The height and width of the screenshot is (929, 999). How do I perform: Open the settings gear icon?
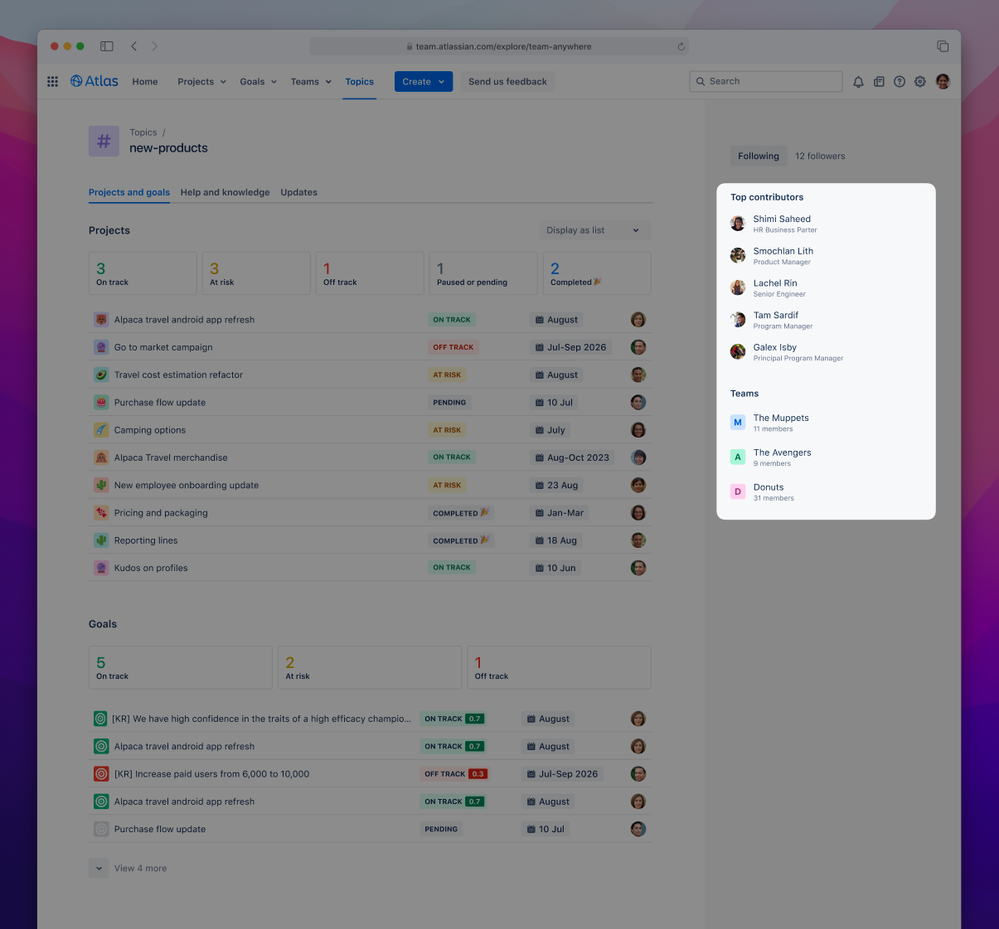919,82
